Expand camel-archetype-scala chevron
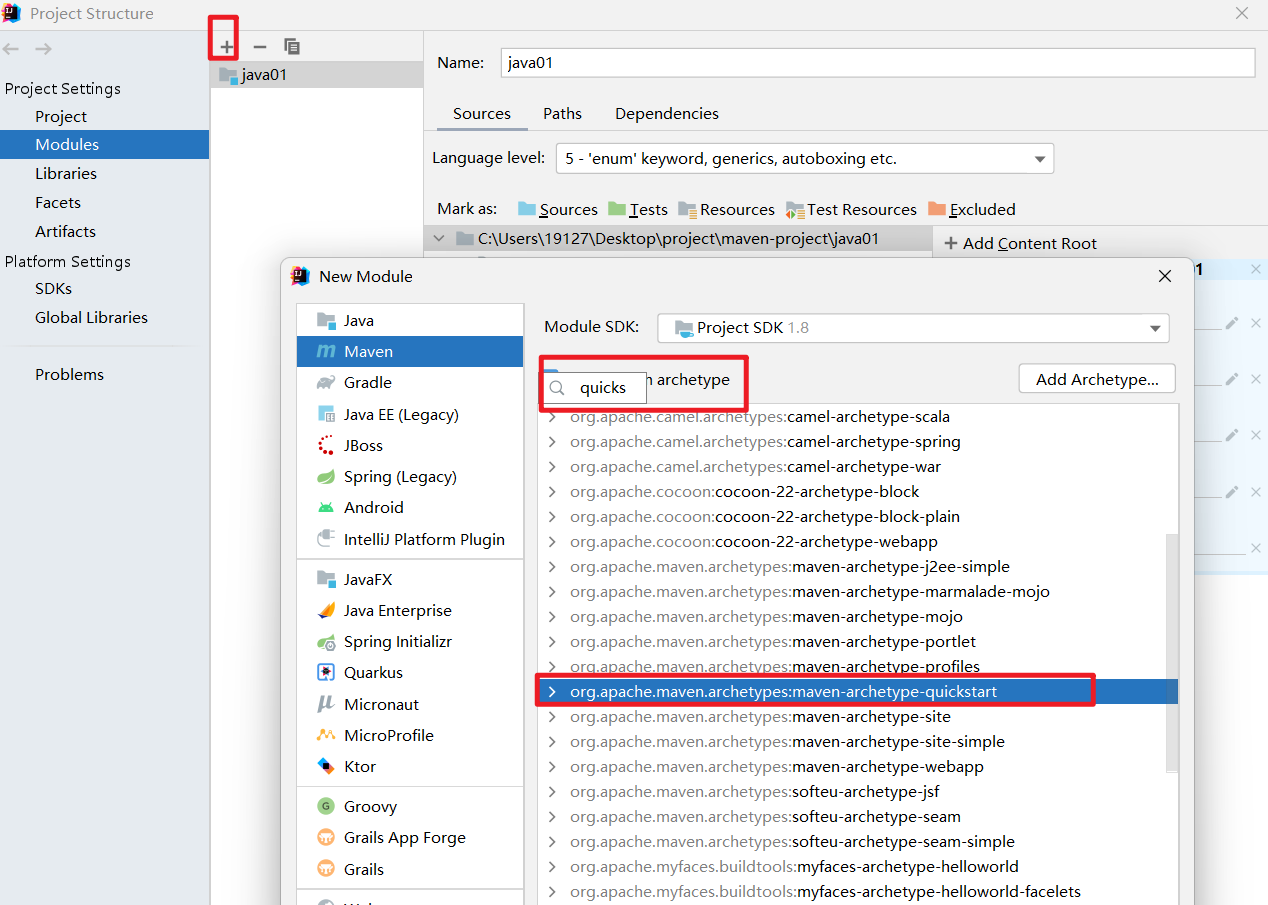The image size is (1268, 905). 551,417
